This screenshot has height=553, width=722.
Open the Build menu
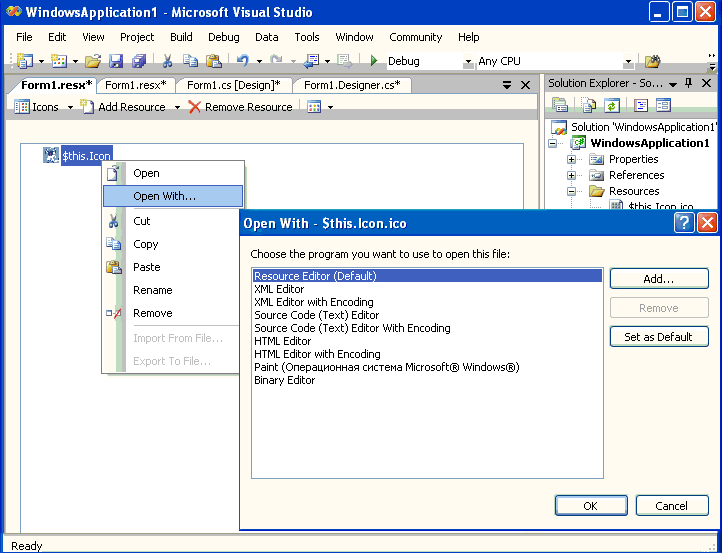[x=181, y=37]
